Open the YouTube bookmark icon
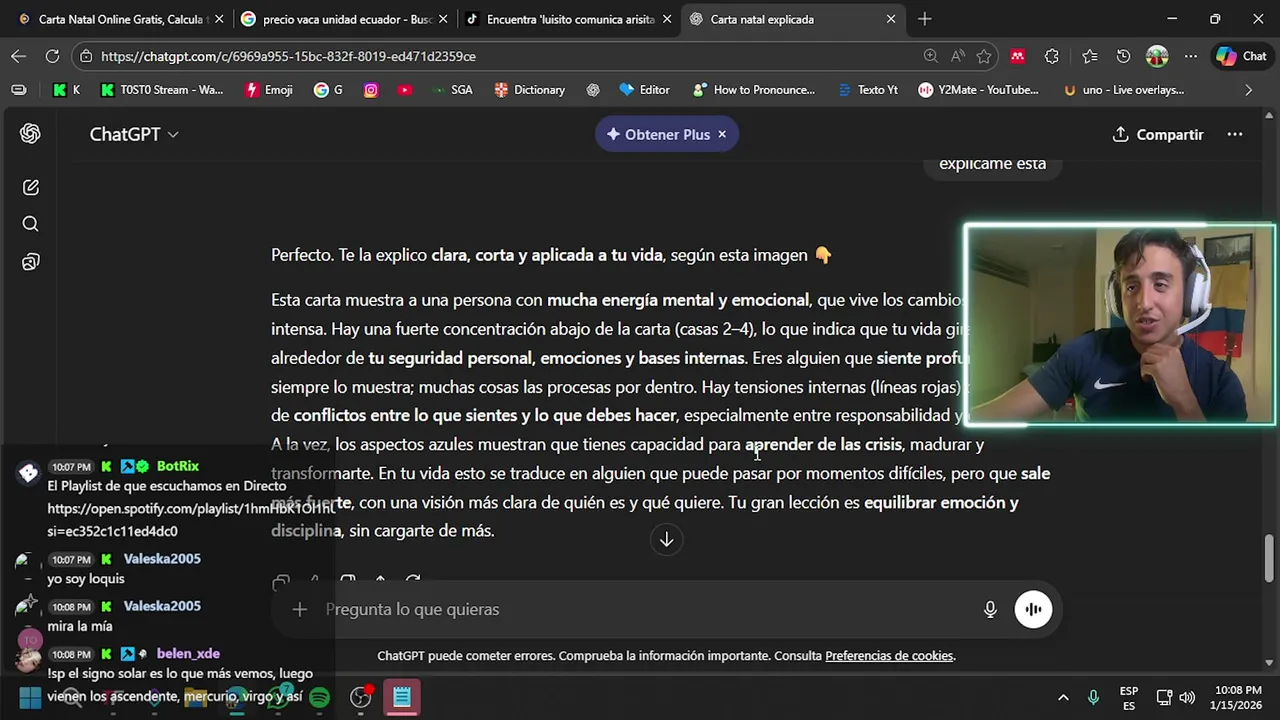 [x=404, y=90]
